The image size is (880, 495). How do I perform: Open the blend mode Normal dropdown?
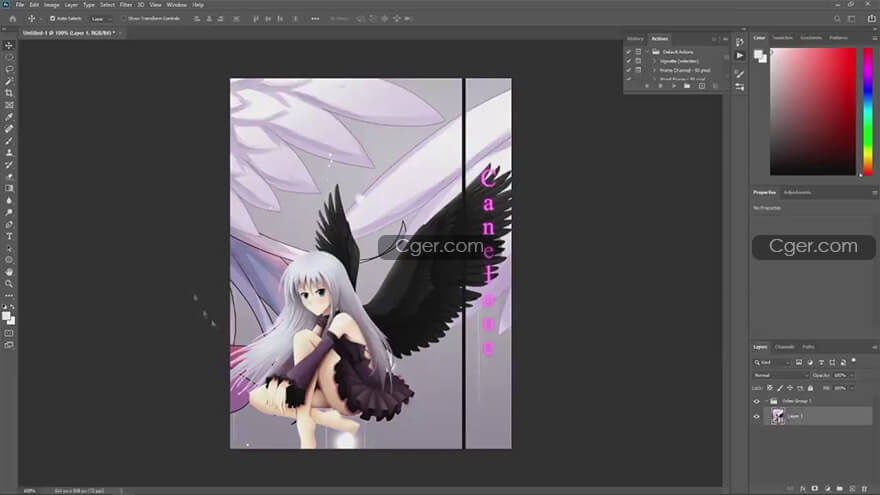tap(781, 375)
